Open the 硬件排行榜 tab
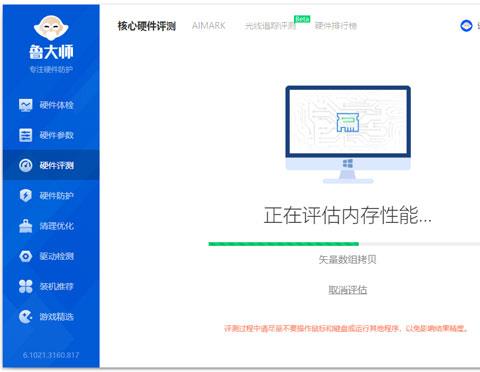This screenshot has width=480, height=372. coord(336,26)
